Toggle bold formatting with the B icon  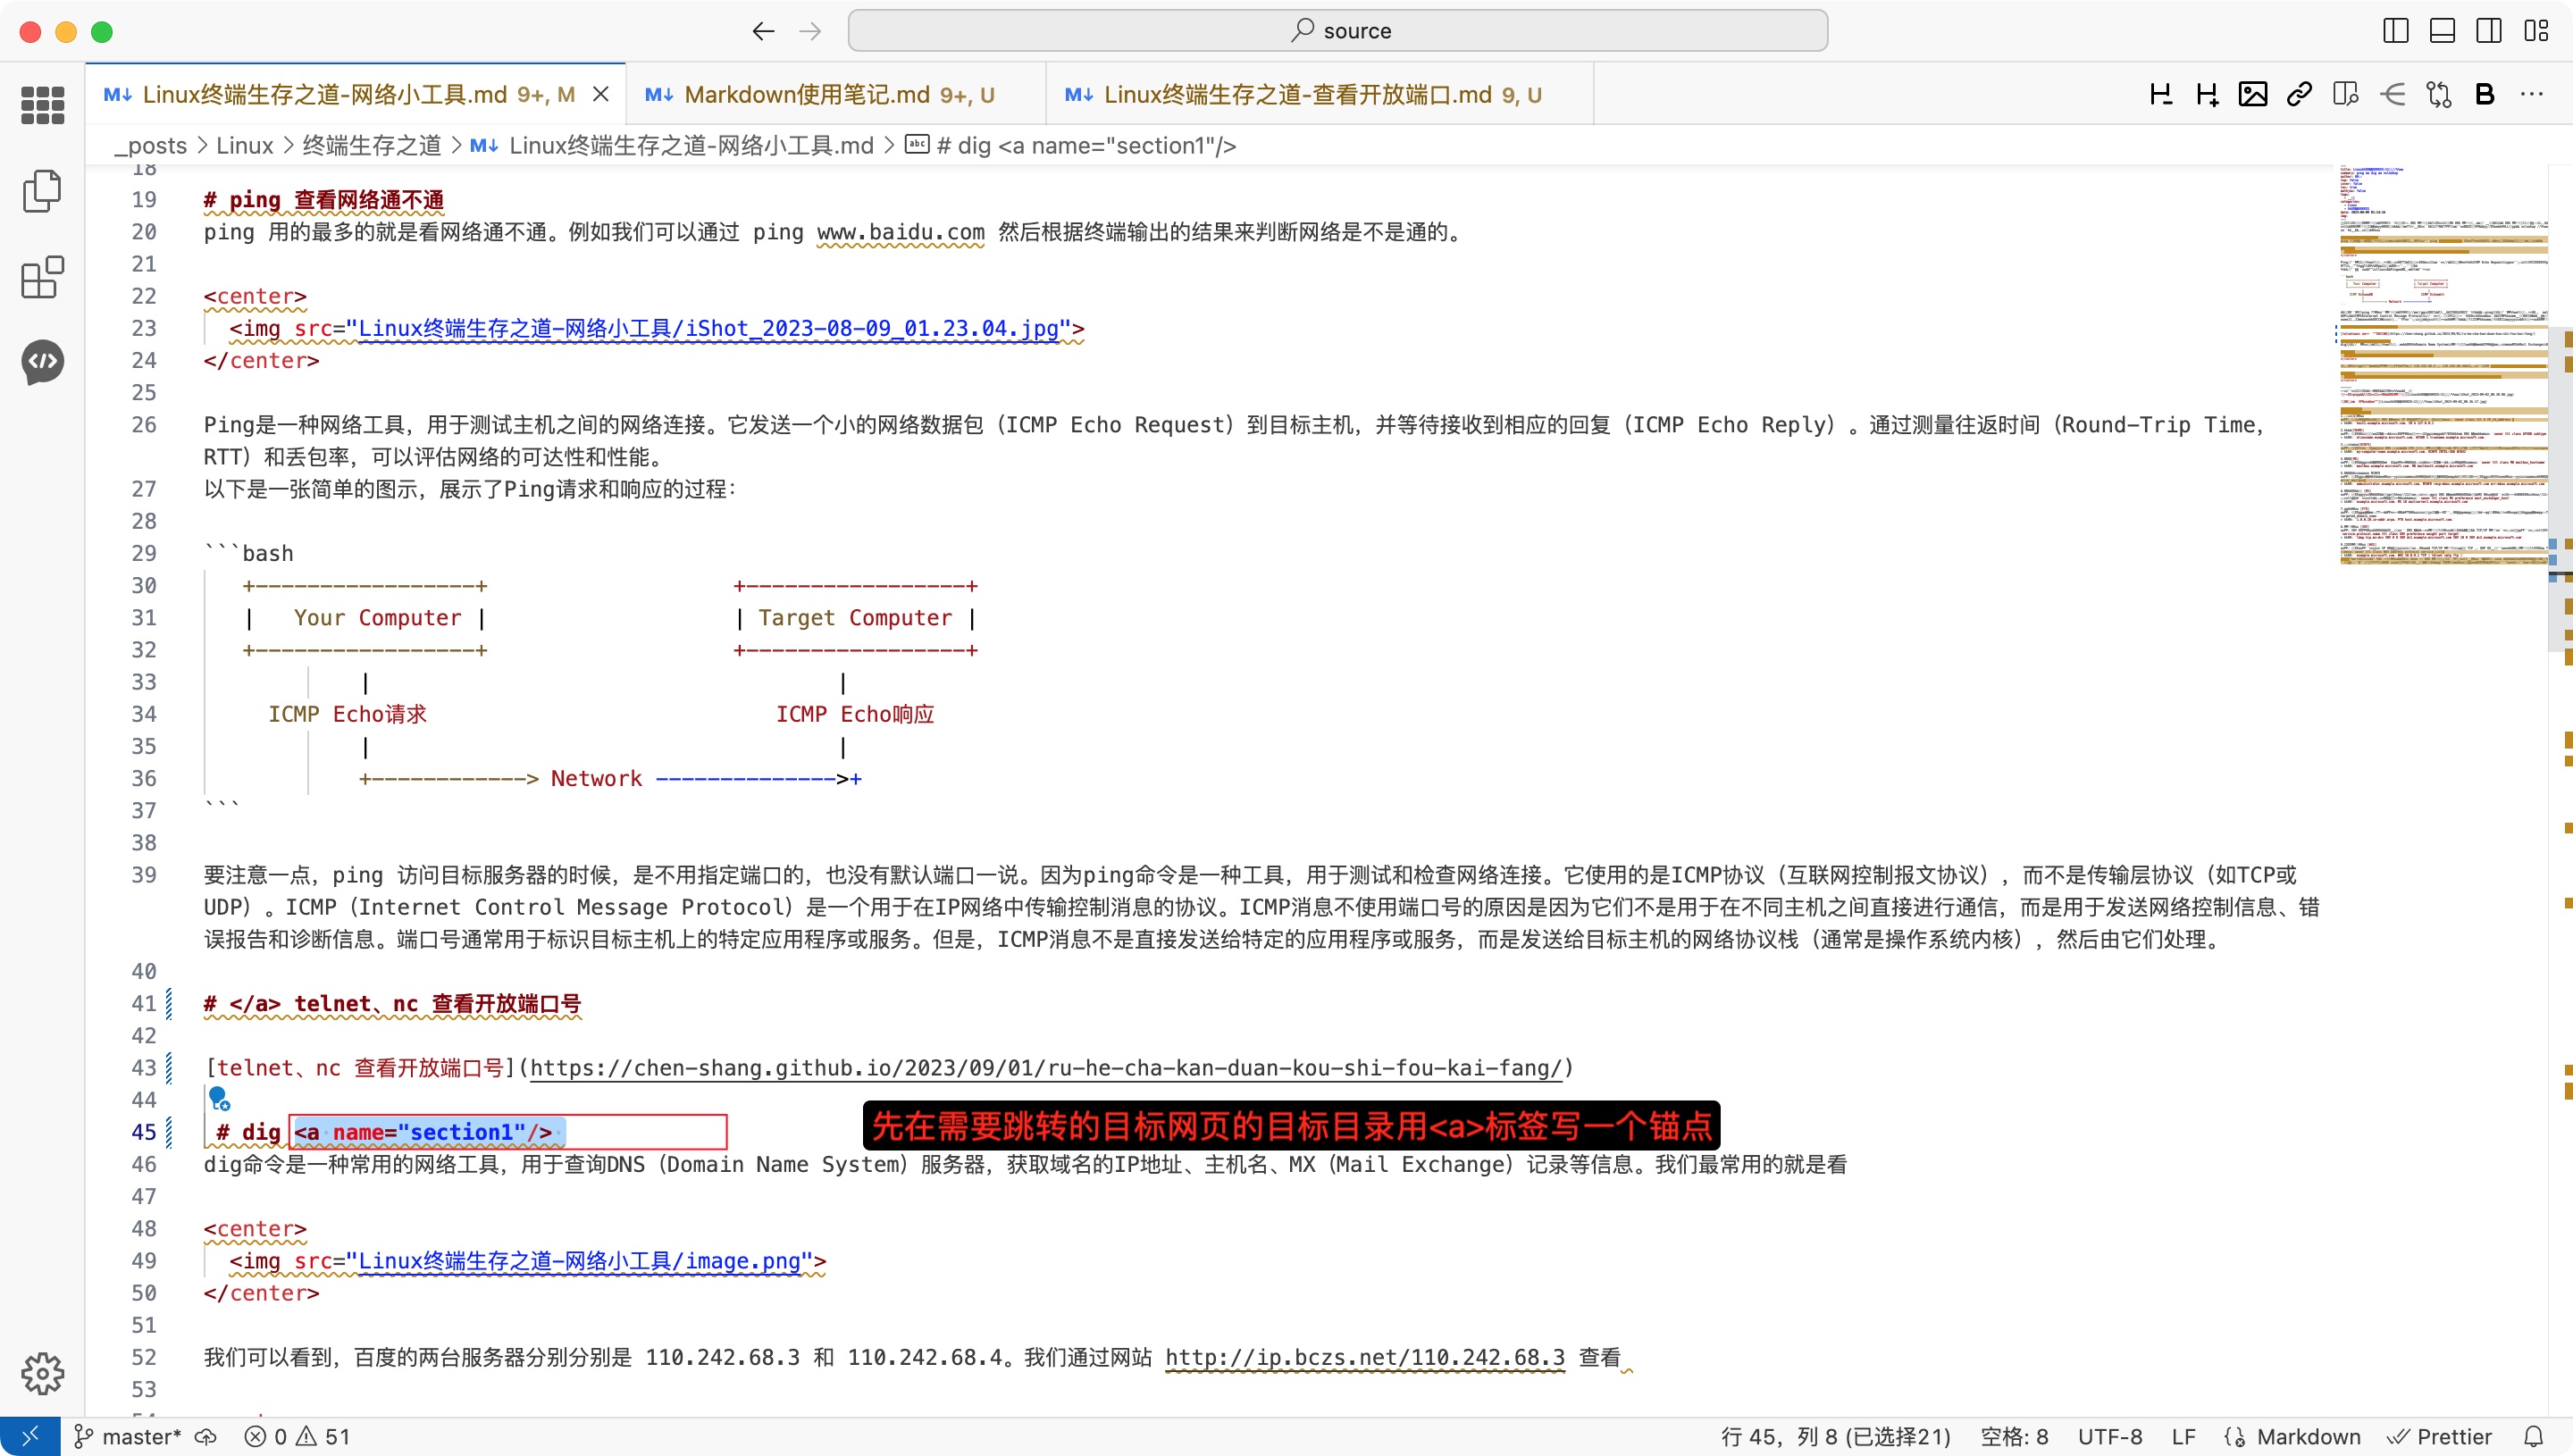coord(2484,95)
